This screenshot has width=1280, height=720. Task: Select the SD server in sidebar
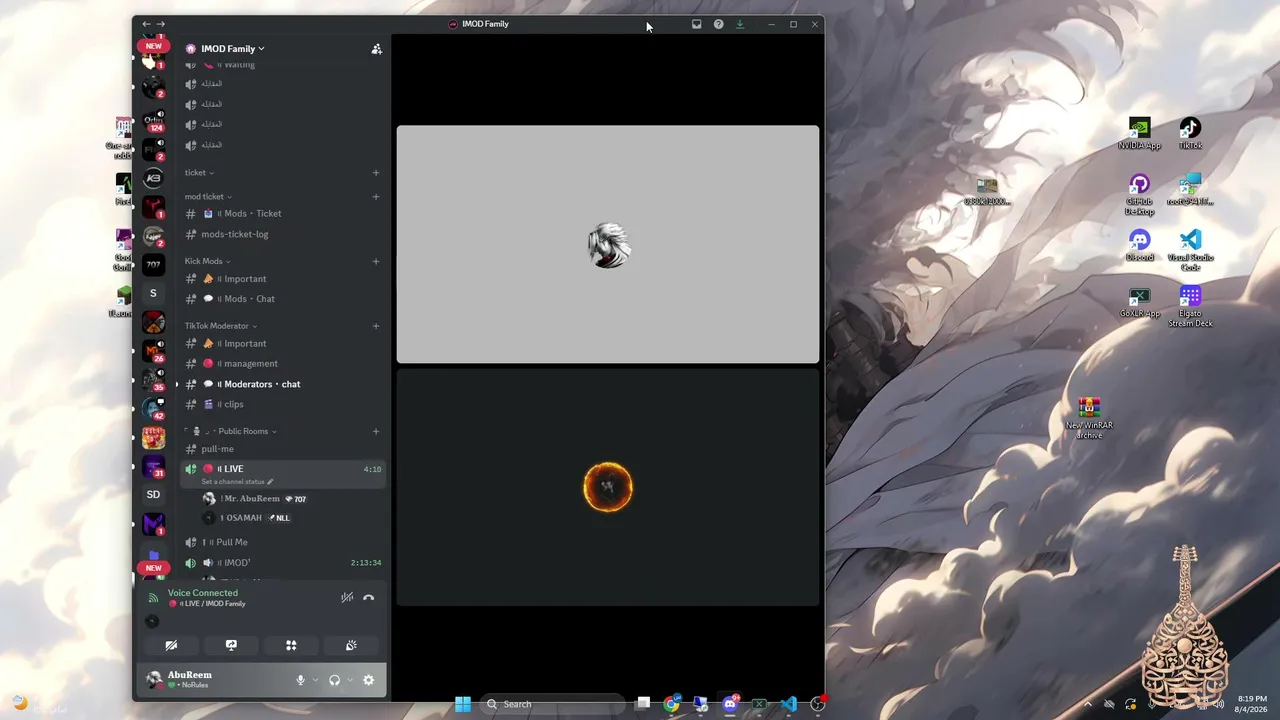[x=153, y=494]
